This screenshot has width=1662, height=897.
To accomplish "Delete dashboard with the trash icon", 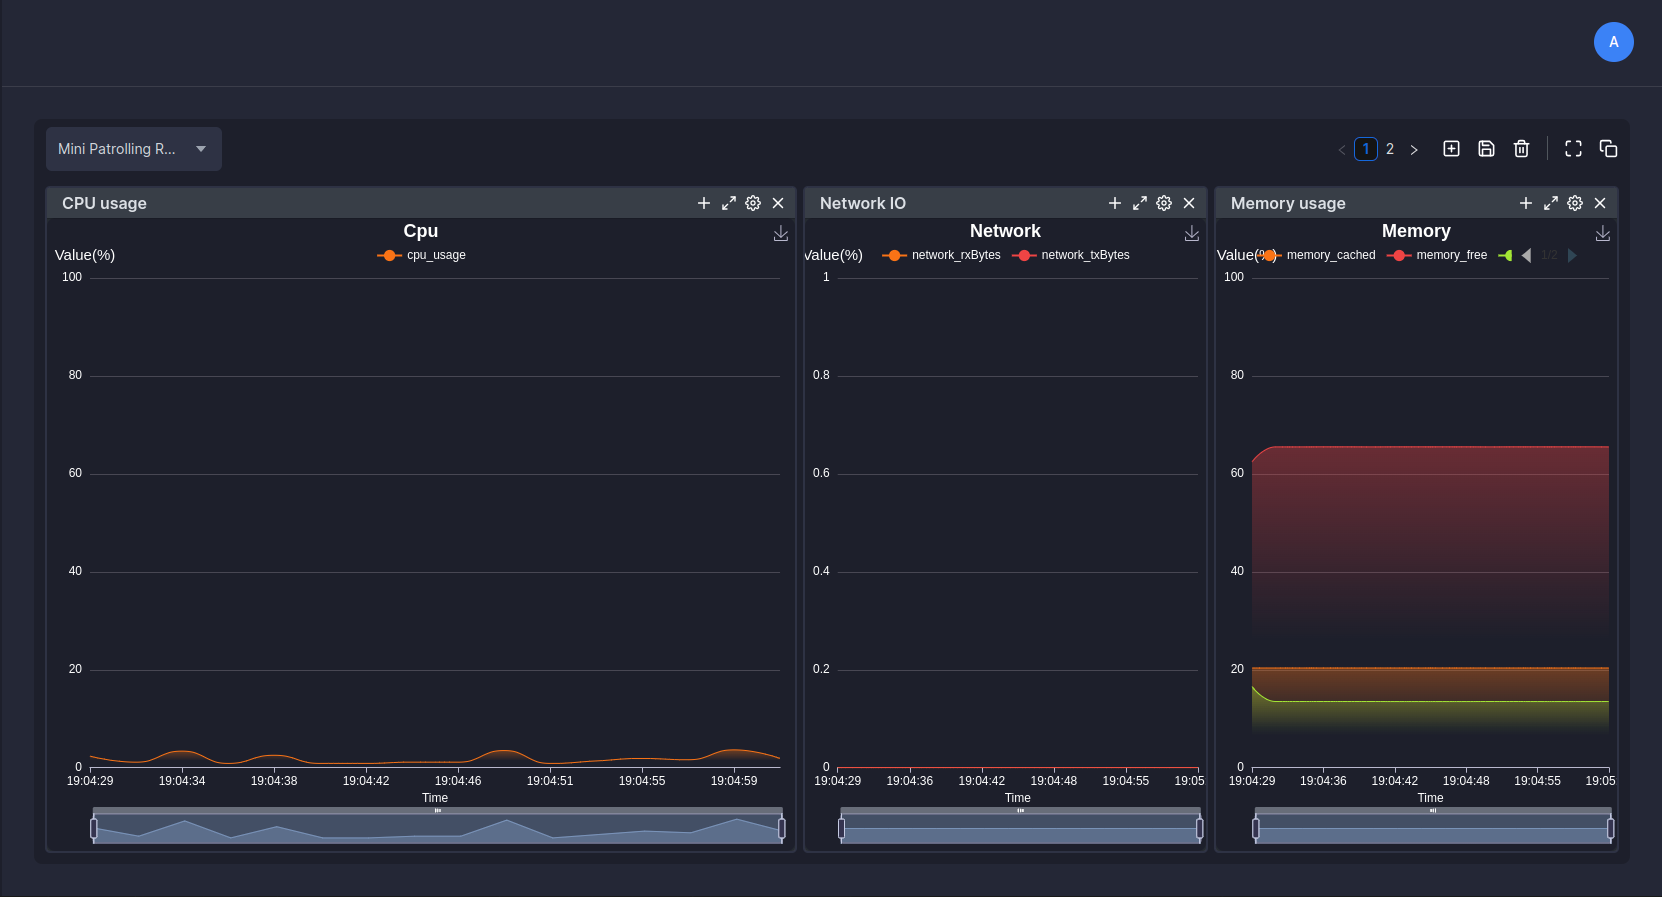I will [x=1521, y=149].
